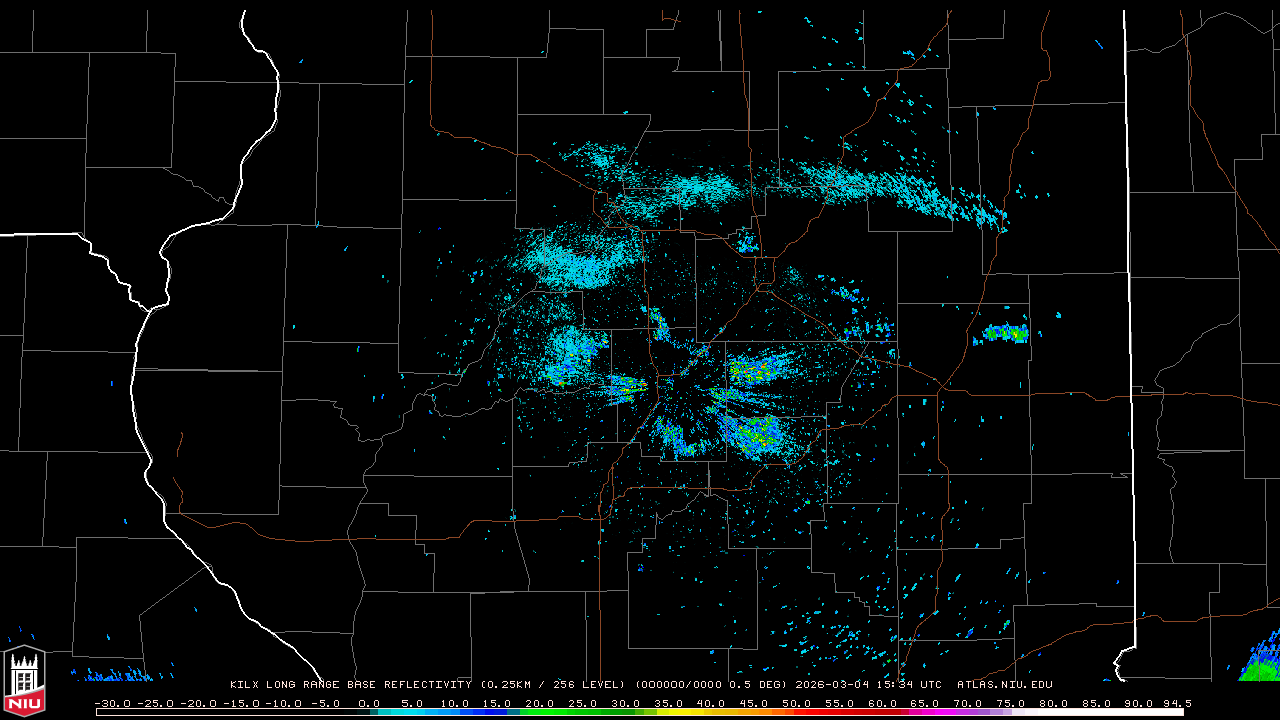Click the dense cyan echo cluster northwest of radar
Screen dimensions: 1280x720
point(575,262)
